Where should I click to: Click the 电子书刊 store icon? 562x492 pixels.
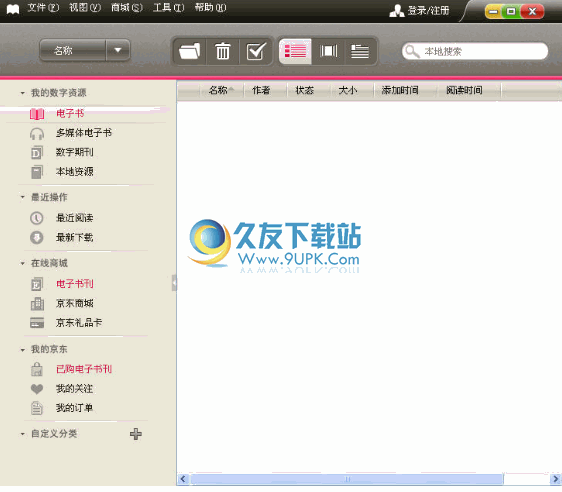37,284
